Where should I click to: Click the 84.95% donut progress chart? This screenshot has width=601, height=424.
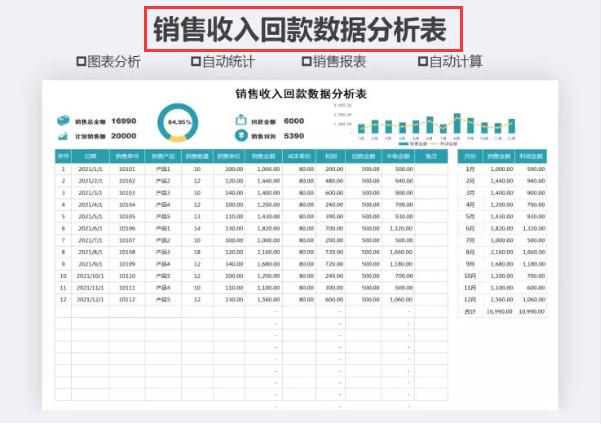pos(178,123)
